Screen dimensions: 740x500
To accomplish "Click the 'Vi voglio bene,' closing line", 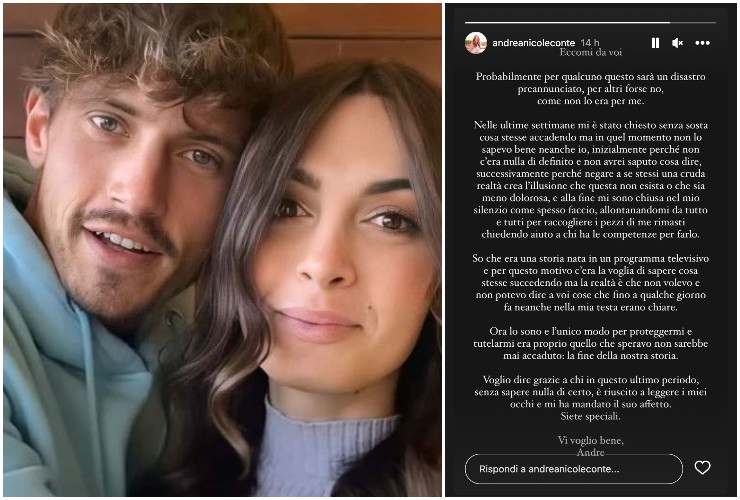I will point(590,441).
